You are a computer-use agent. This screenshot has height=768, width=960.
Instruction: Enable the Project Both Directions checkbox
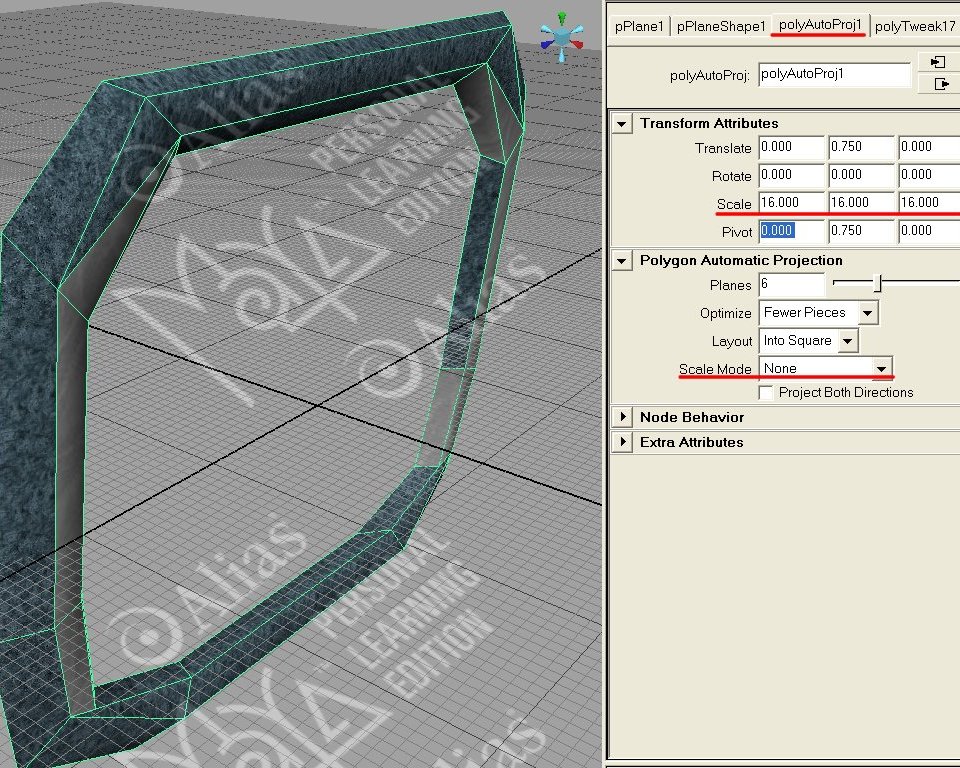click(x=766, y=392)
